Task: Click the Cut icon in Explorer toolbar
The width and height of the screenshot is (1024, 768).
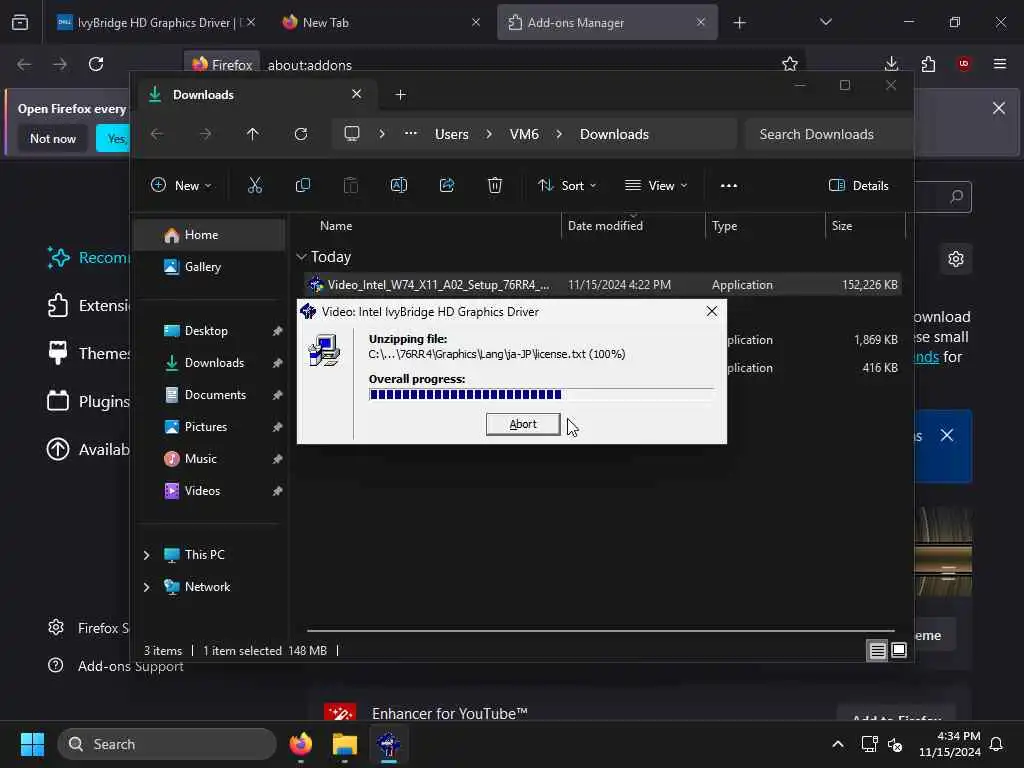Action: pos(255,185)
